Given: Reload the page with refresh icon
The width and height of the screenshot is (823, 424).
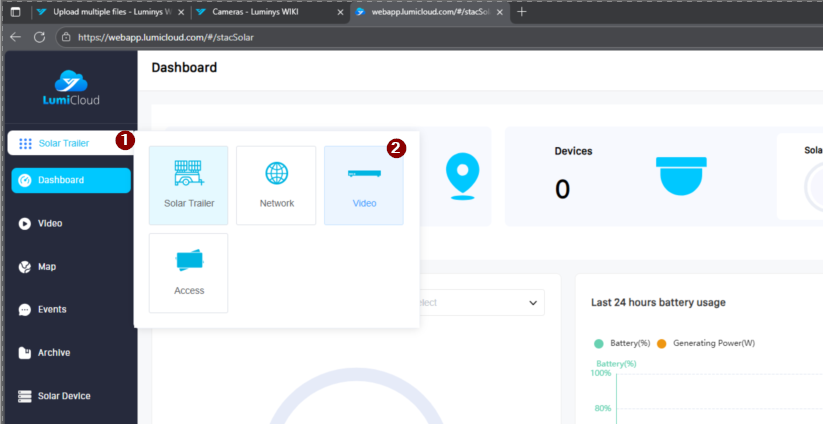Looking at the screenshot, I should click(x=40, y=37).
